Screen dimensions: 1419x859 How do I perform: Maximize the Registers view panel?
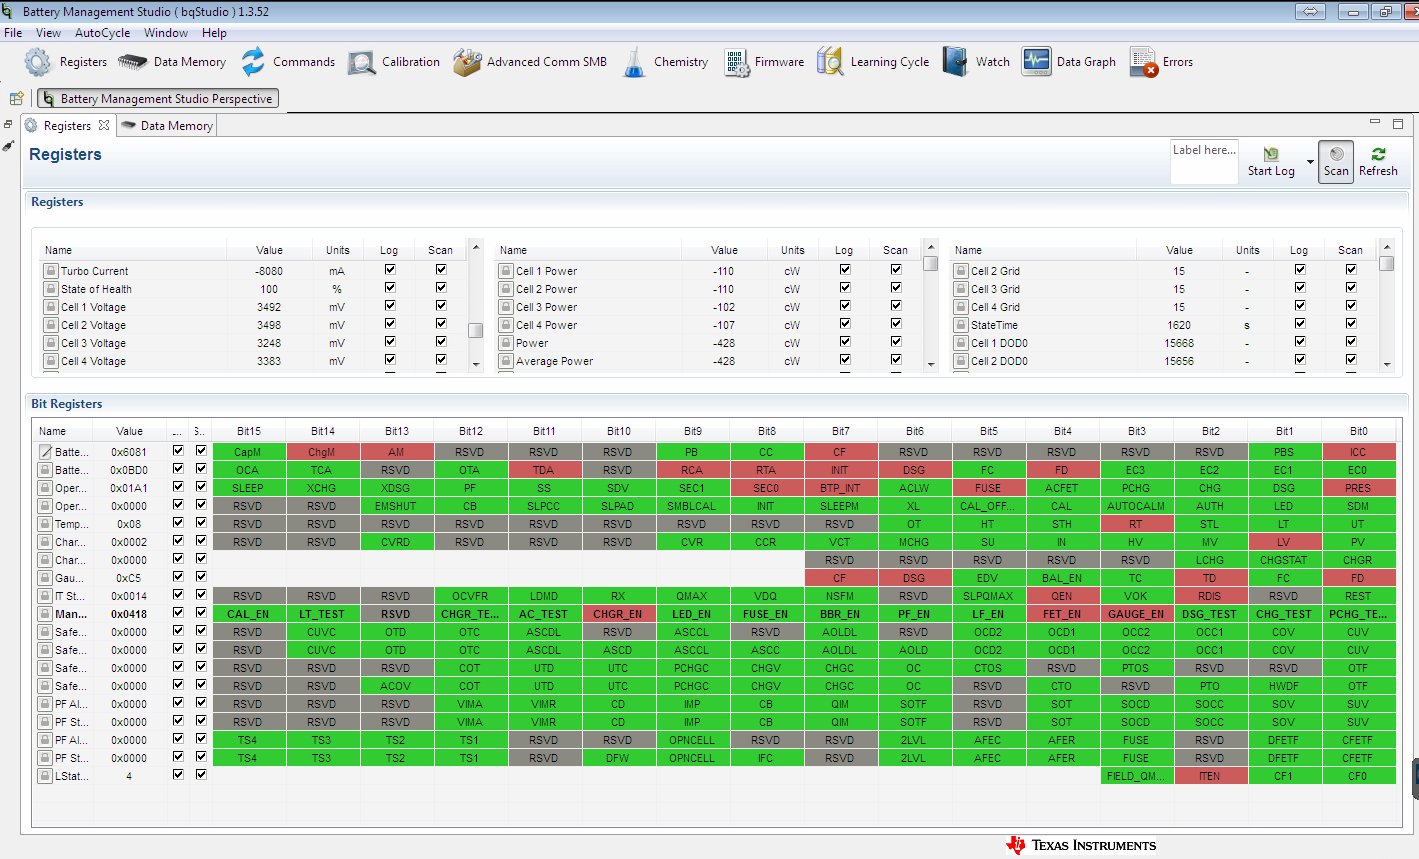(x=1398, y=123)
